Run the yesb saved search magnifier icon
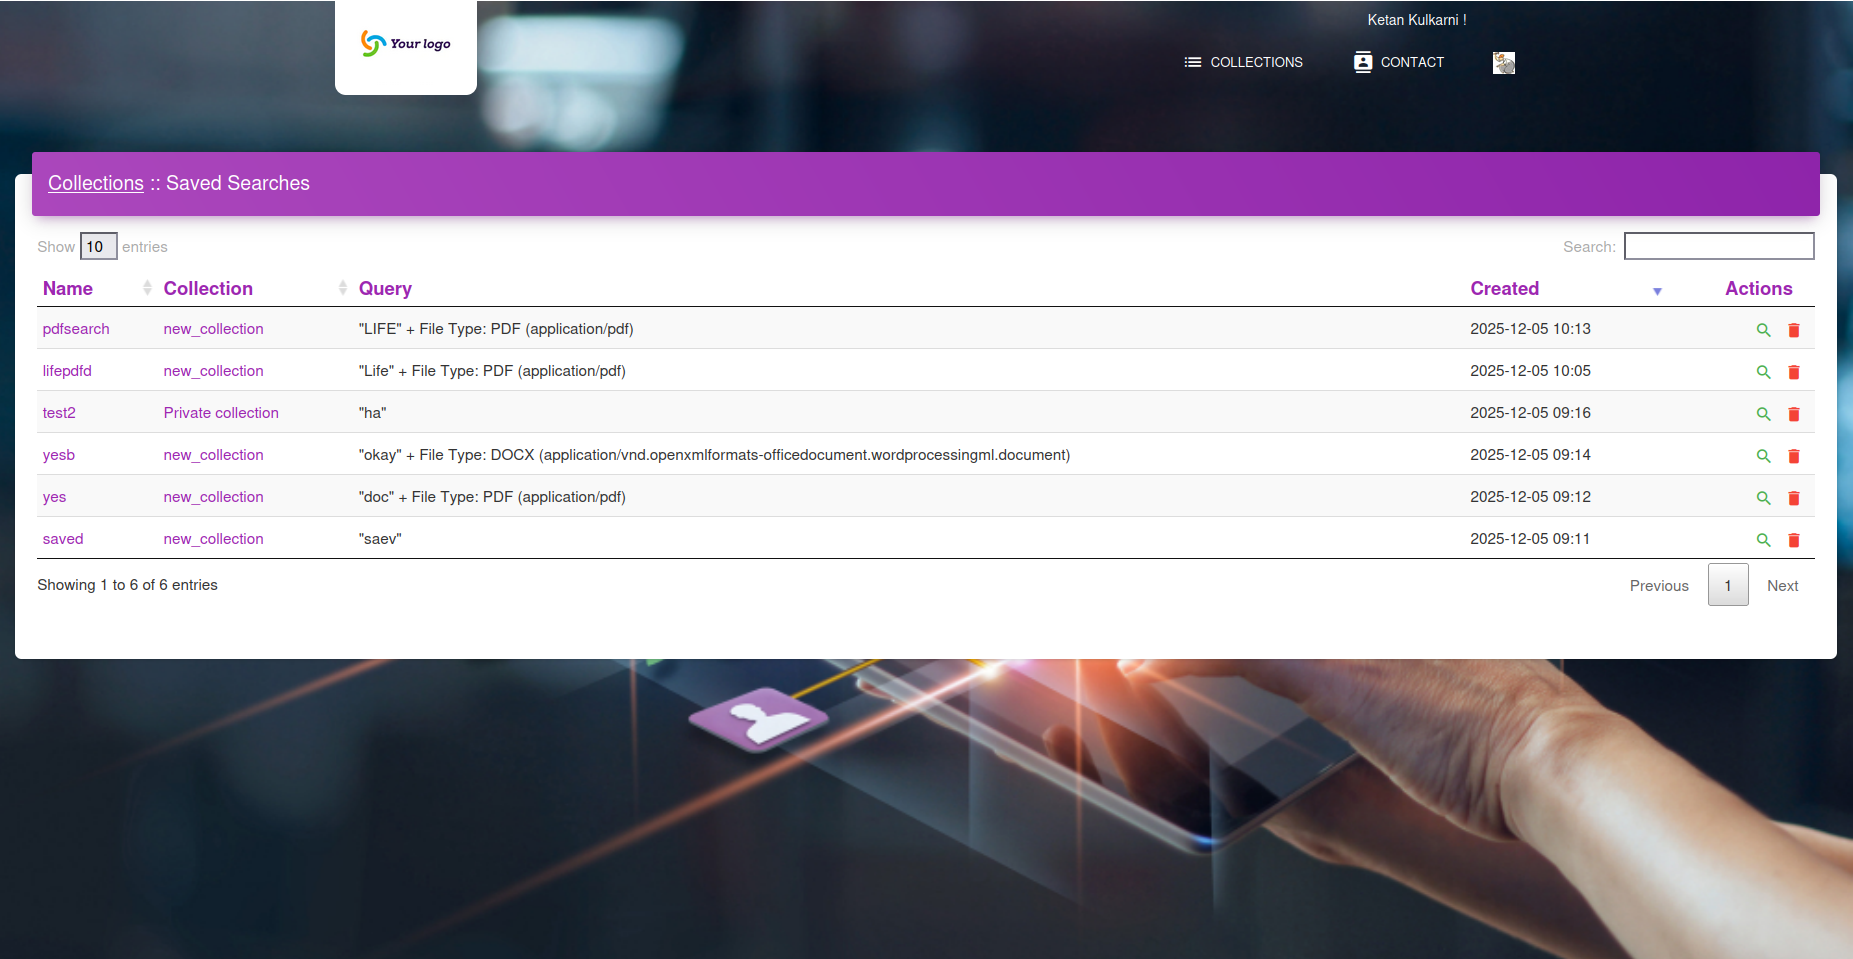The width and height of the screenshot is (1853, 959). coord(1763,456)
